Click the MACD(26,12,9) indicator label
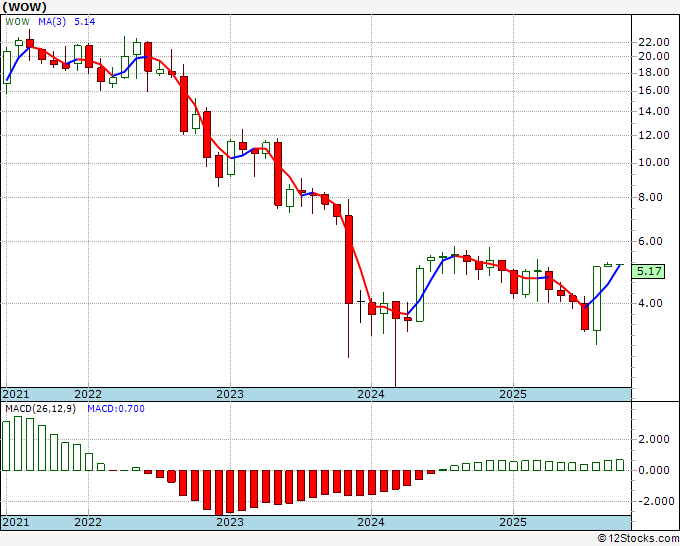This screenshot has height=546, width=680. [x=40, y=409]
